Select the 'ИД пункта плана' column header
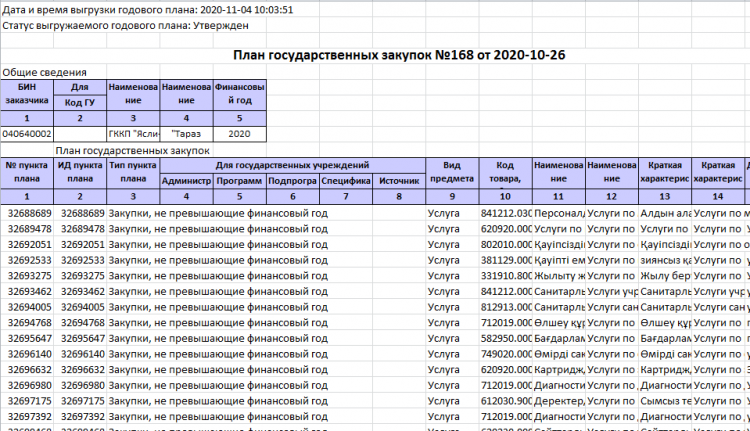 [80, 173]
